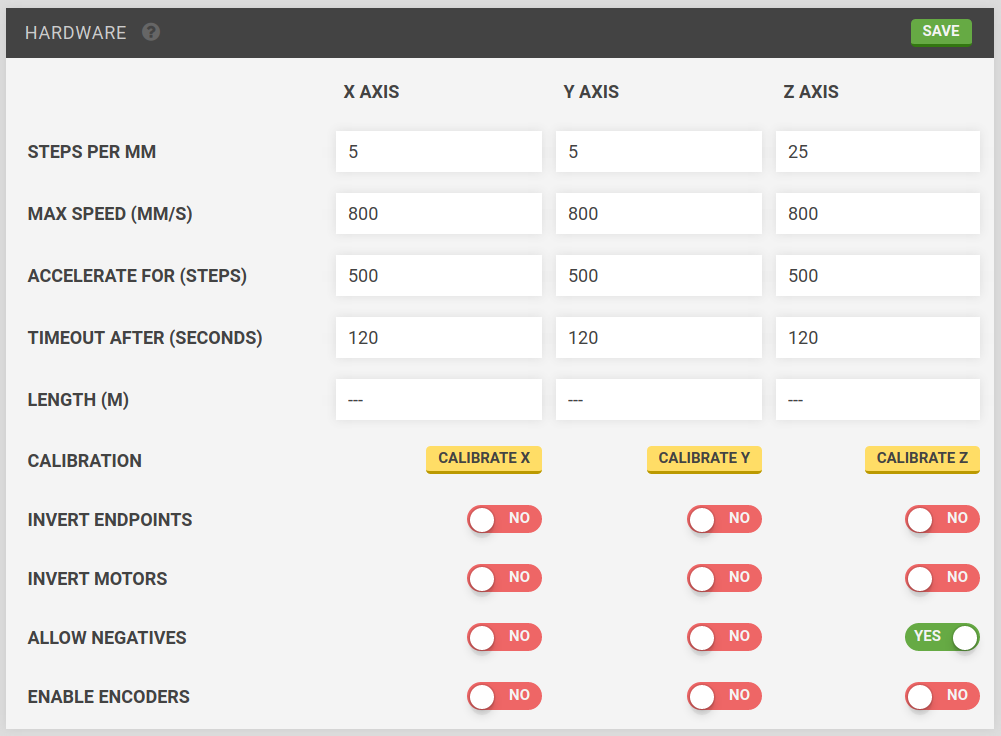
Task: Toggle Invert Motors for X axis
Action: pos(504,578)
